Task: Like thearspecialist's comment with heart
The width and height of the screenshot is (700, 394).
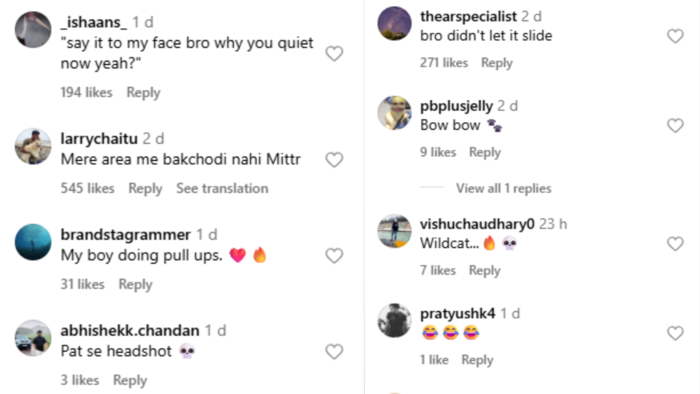Action: click(675, 36)
